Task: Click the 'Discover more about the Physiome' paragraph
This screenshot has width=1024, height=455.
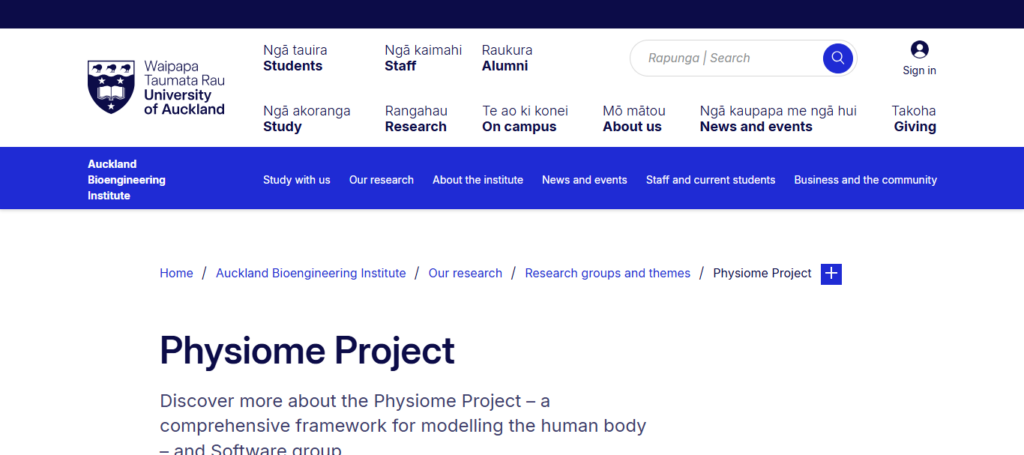Action: pos(403,424)
